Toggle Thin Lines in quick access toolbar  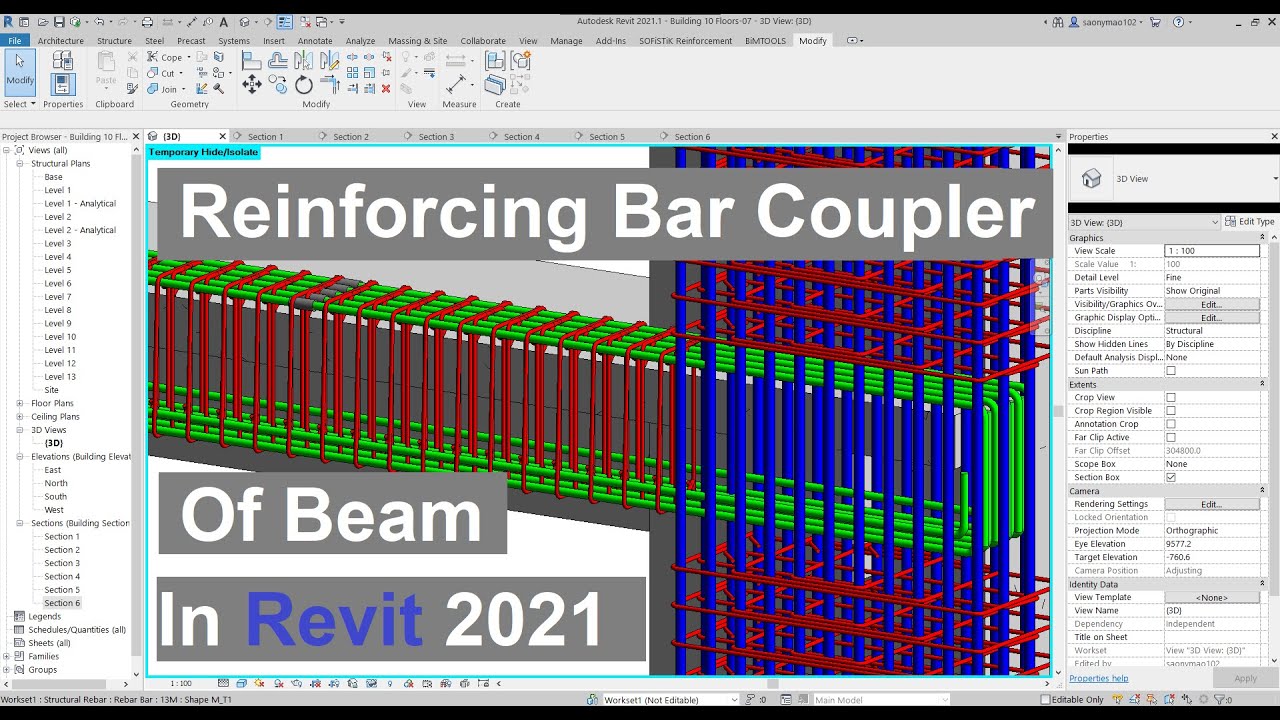(285, 21)
